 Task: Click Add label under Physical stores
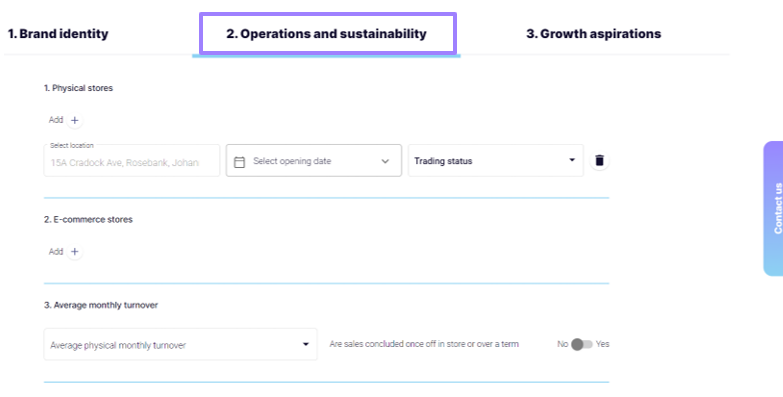click(56, 120)
